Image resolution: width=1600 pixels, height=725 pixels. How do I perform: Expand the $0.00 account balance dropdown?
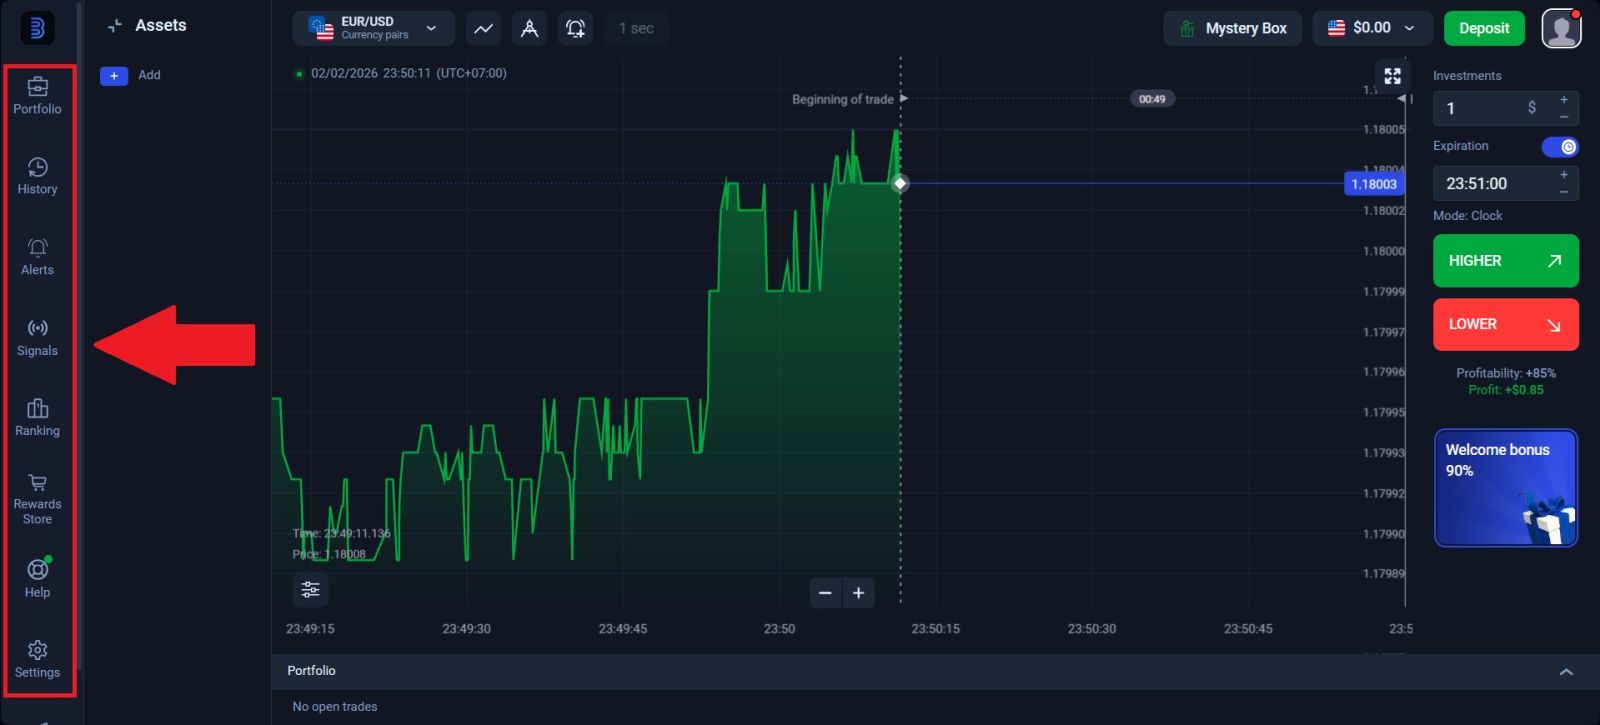pyautogui.click(x=1371, y=28)
